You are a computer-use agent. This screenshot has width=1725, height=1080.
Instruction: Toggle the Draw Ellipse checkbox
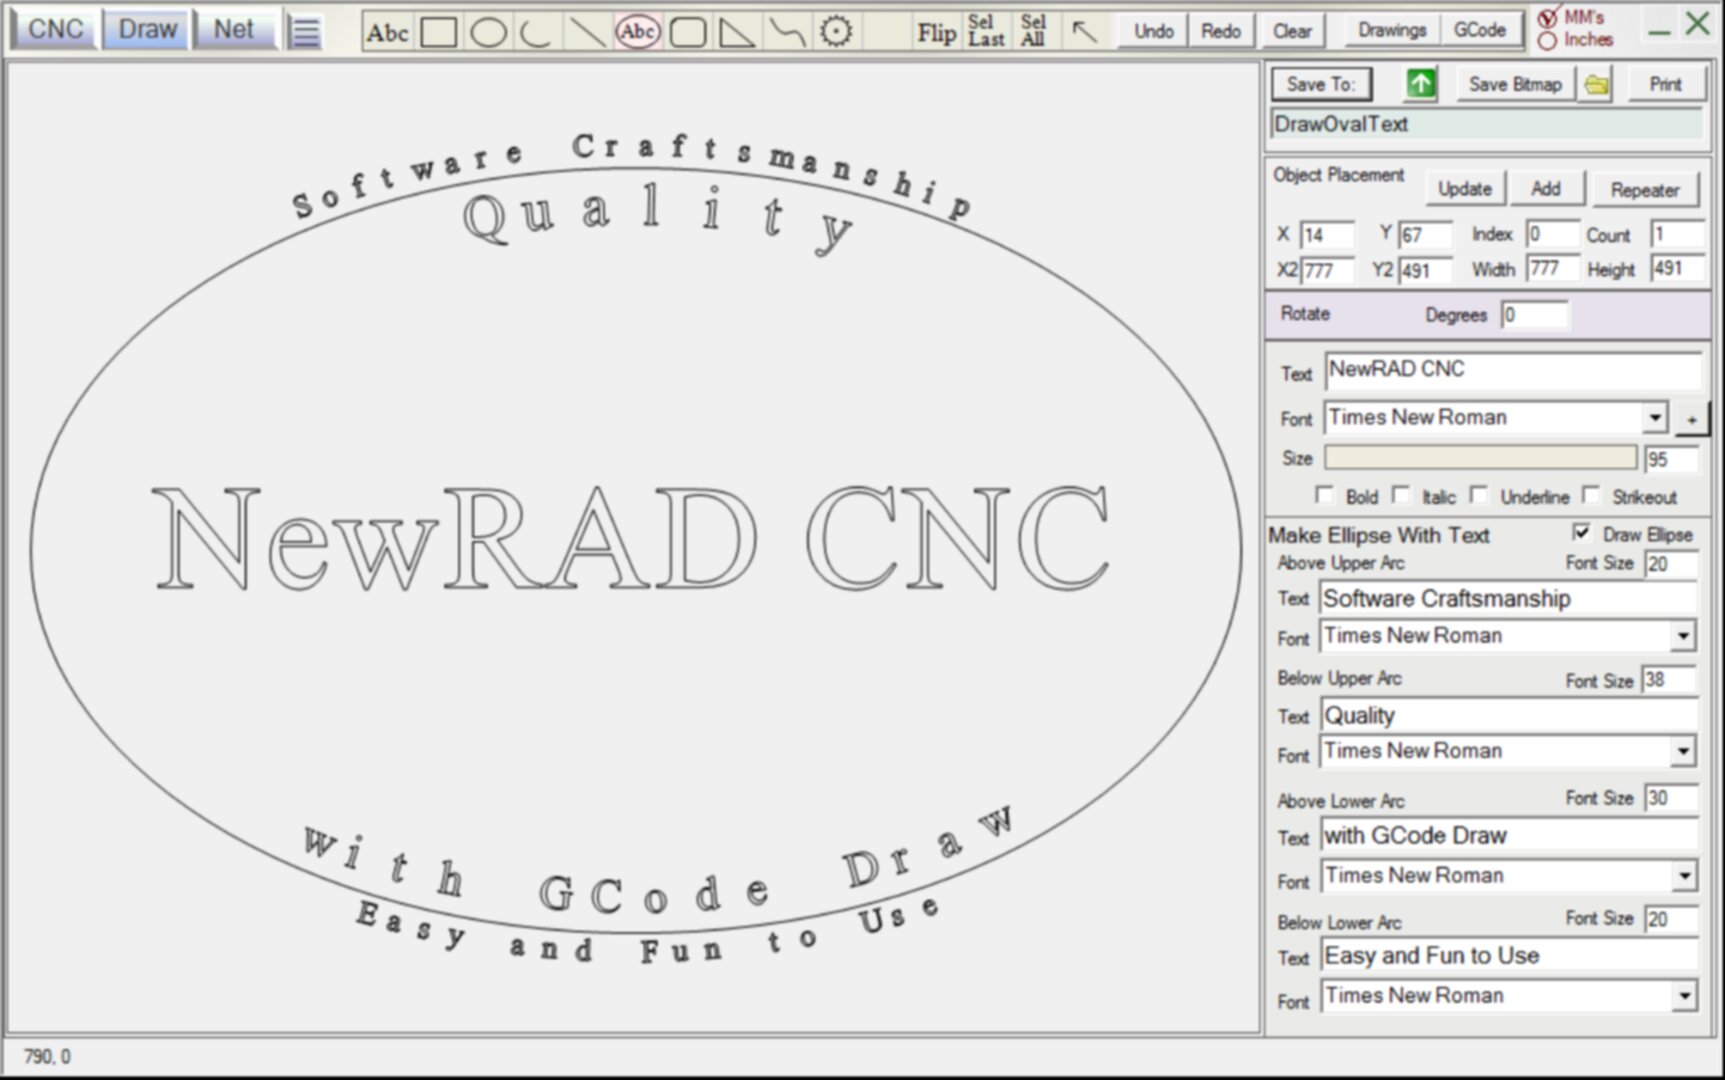click(x=1582, y=532)
